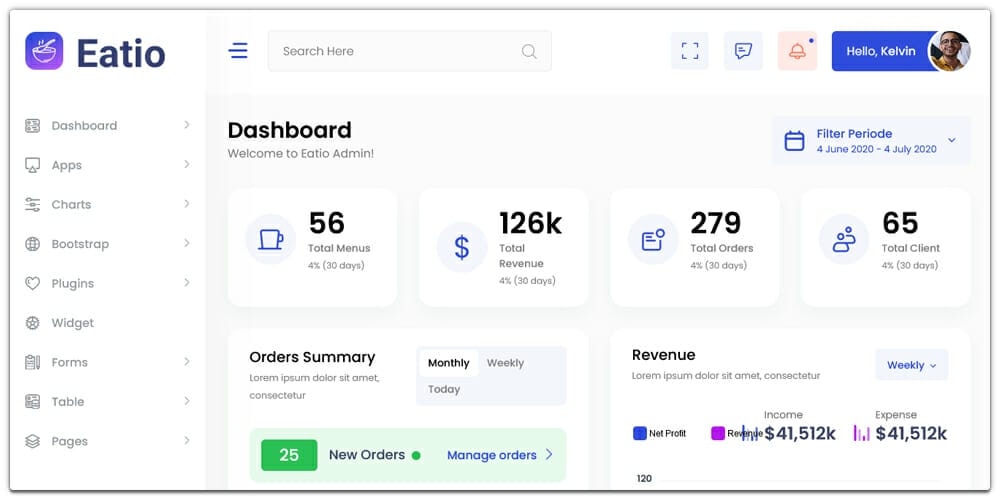This screenshot has width=1000, height=500.
Task: Click the 279 Total Orders value
Action: [716, 223]
